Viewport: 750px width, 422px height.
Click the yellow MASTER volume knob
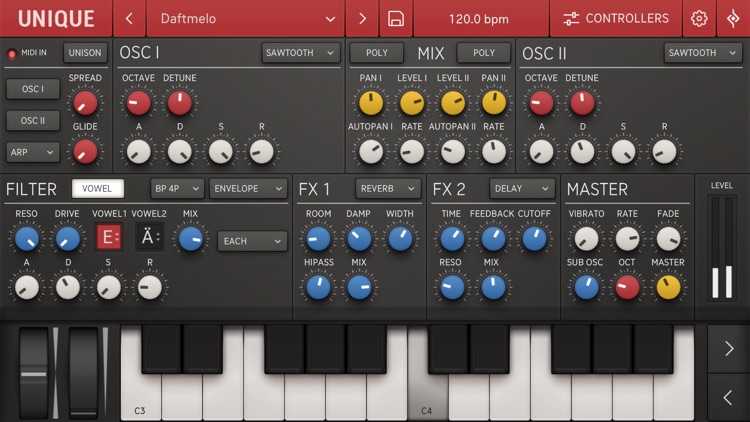click(668, 287)
